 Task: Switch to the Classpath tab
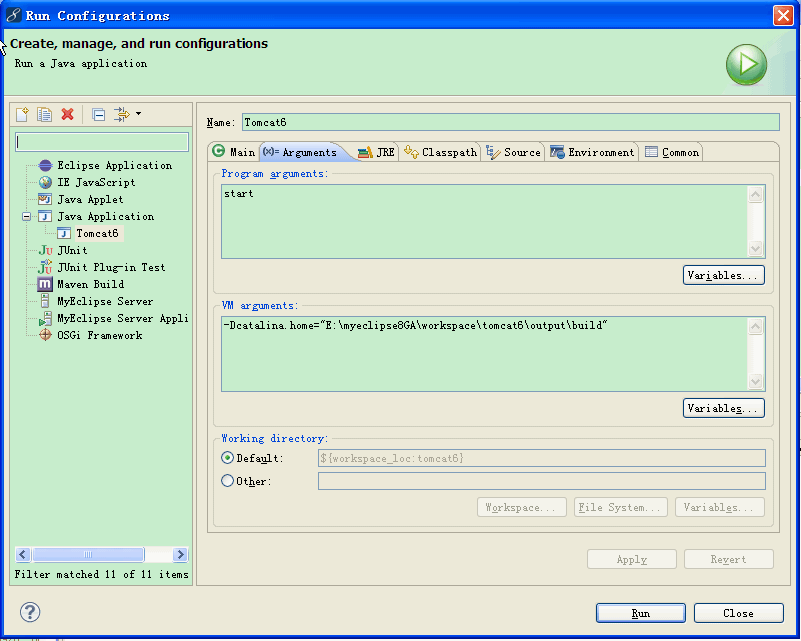(440, 152)
